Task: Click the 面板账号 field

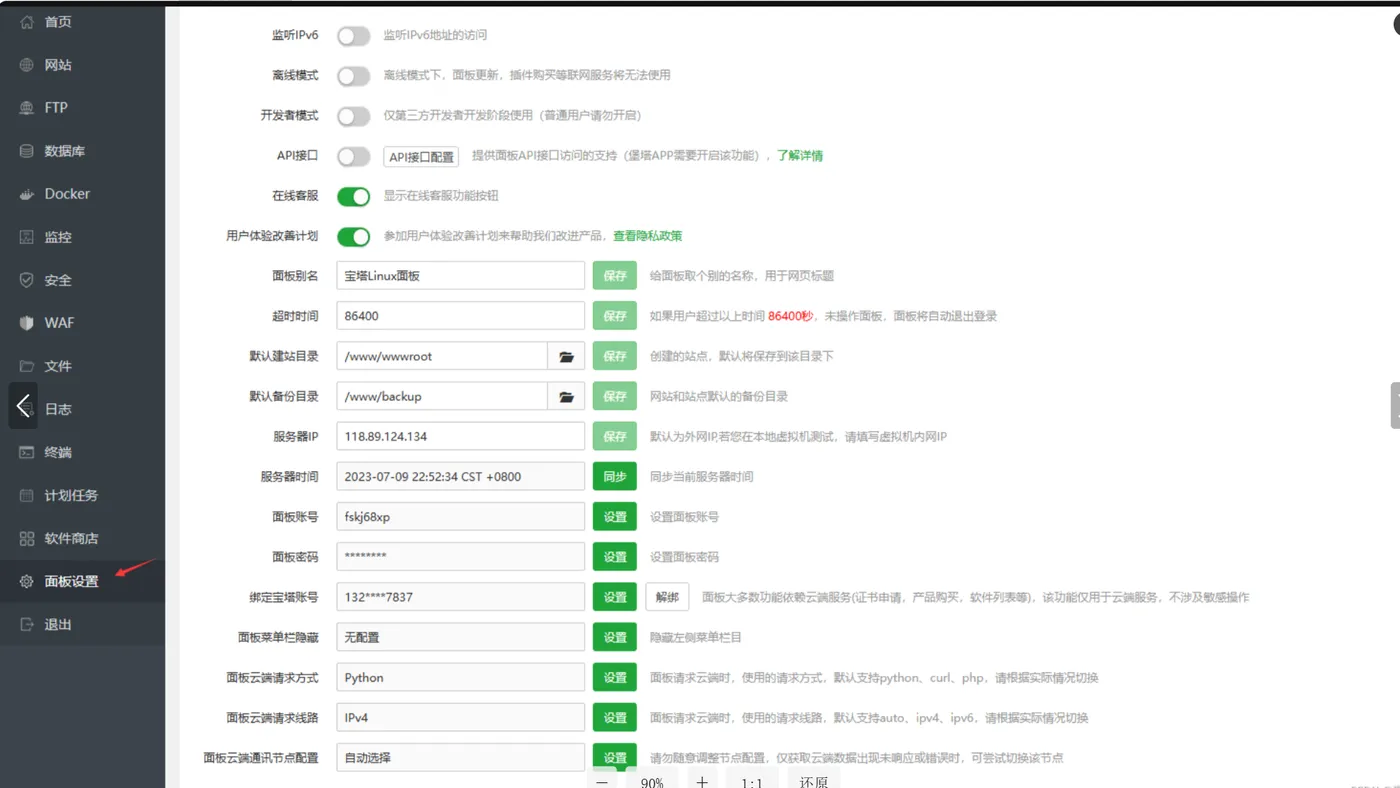Action: click(x=460, y=517)
